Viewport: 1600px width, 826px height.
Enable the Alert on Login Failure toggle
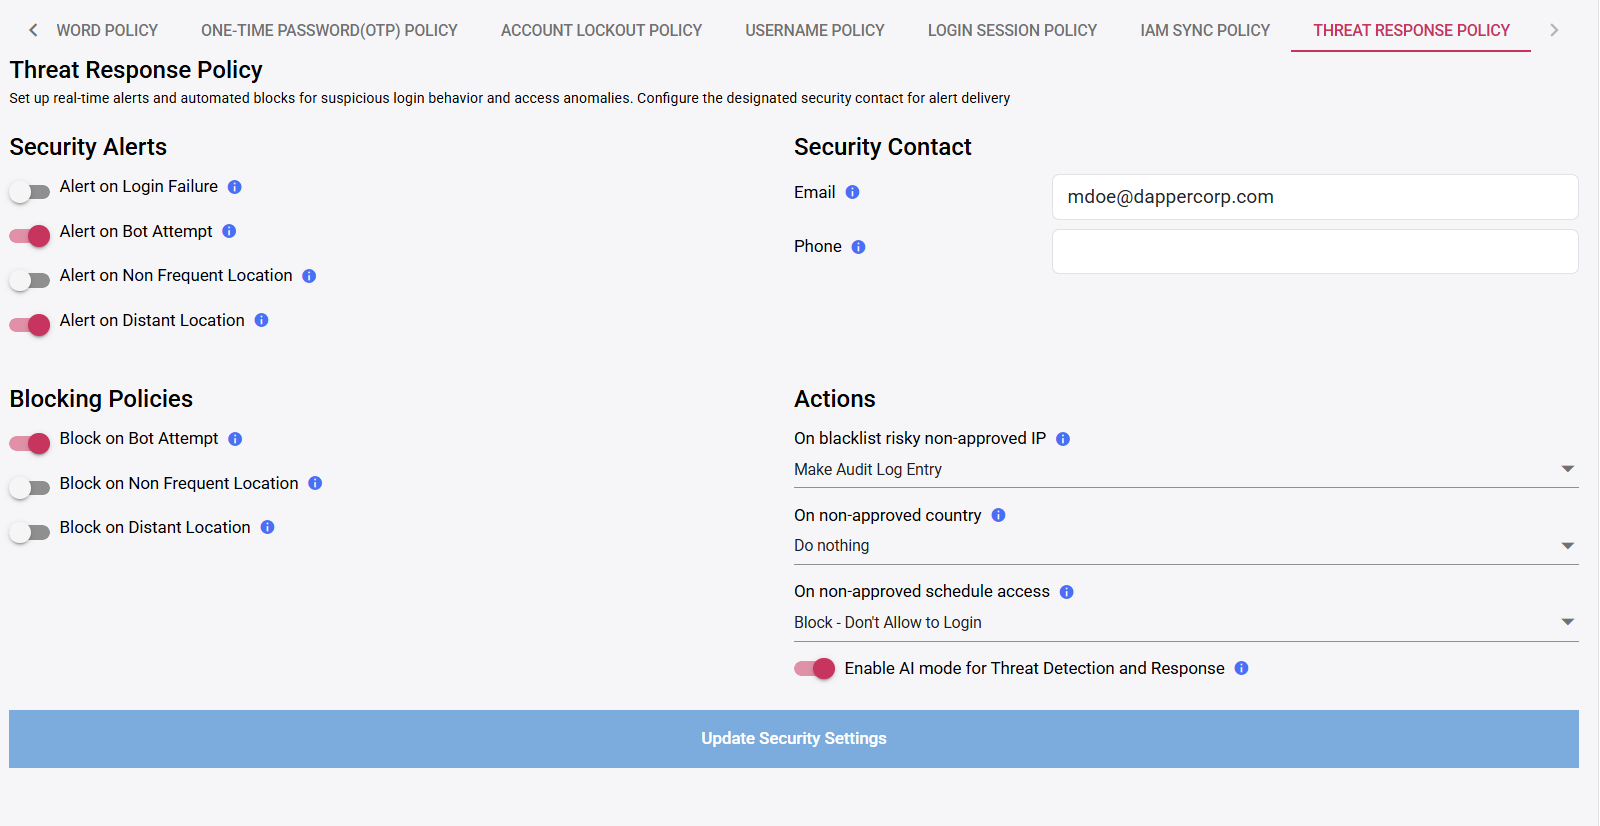click(29, 191)
